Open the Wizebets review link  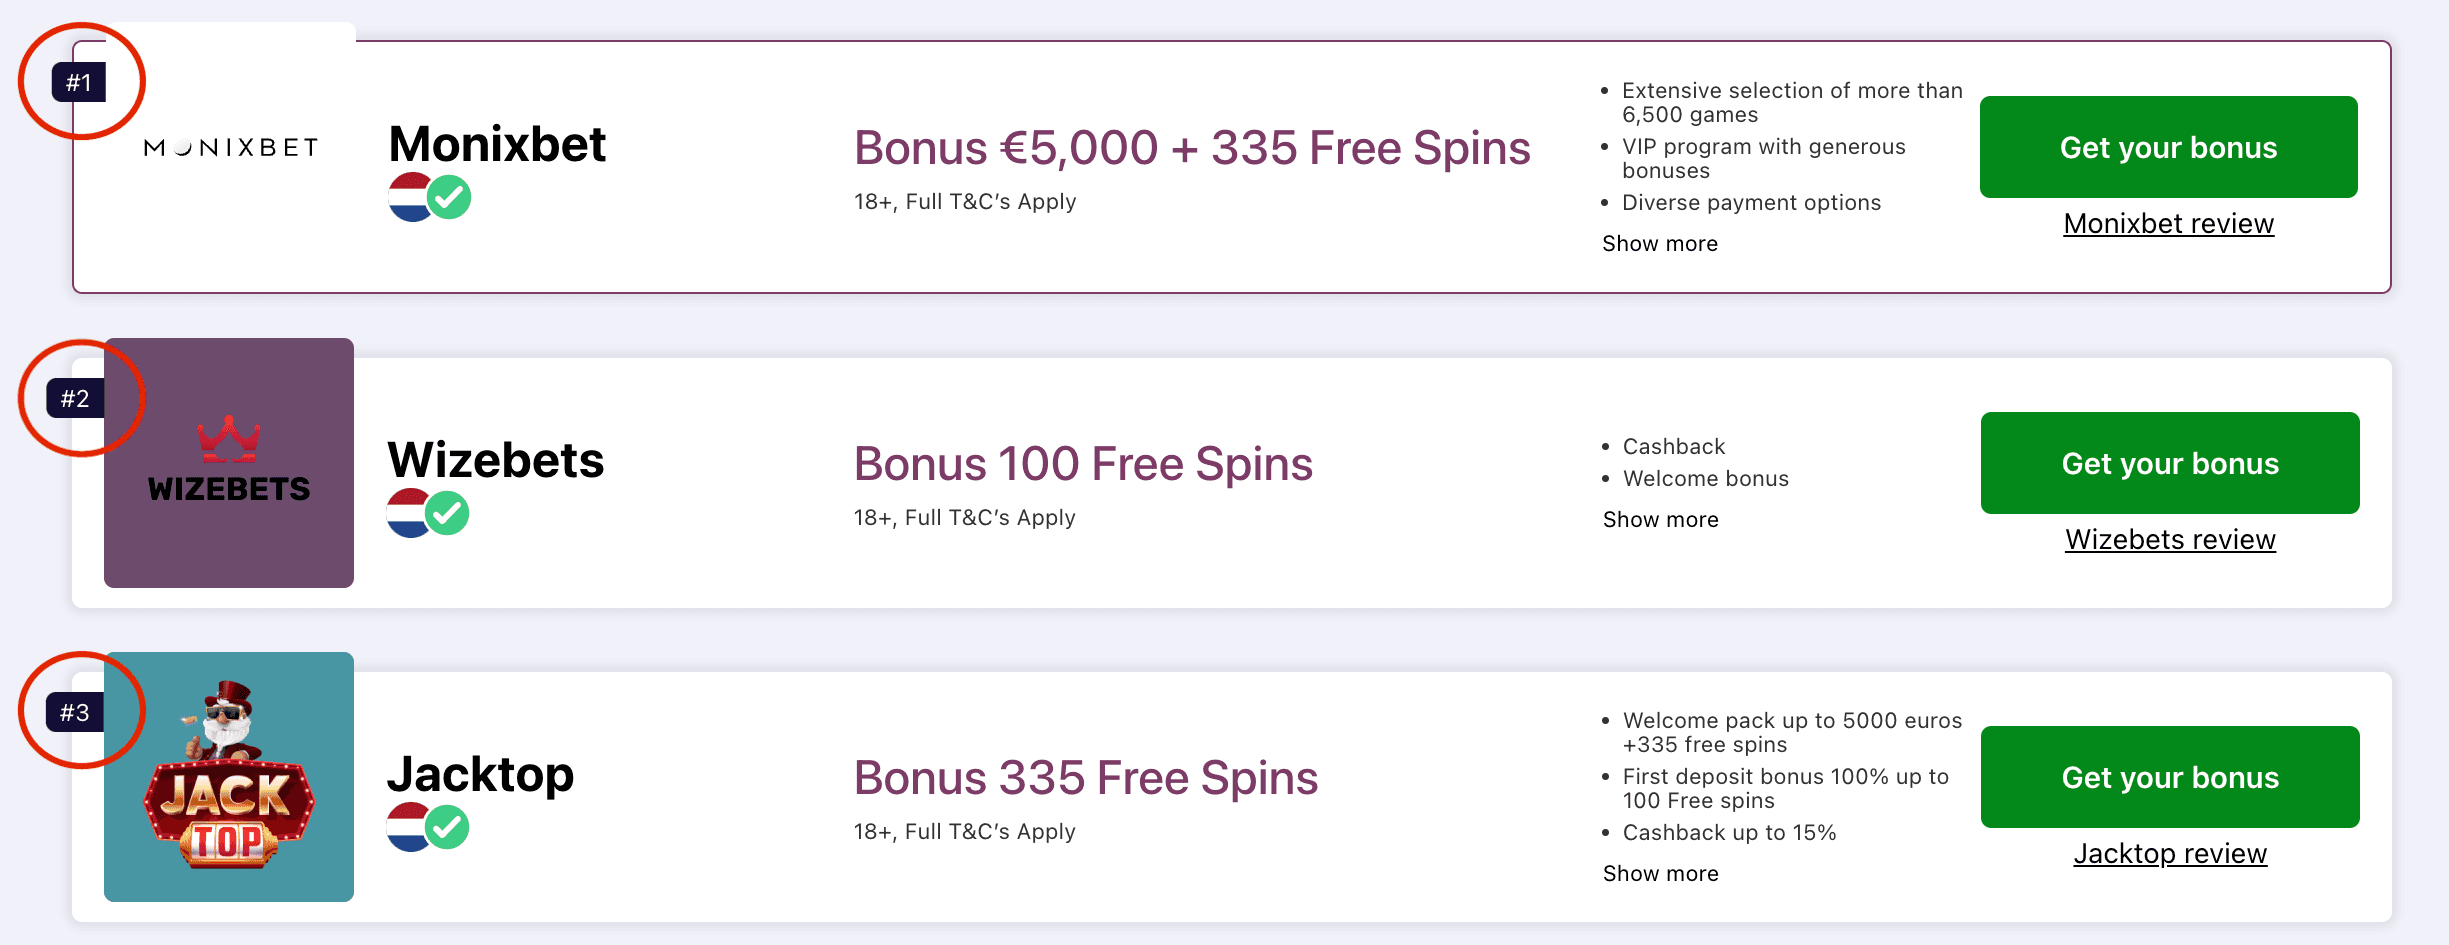coord(2171,540)
